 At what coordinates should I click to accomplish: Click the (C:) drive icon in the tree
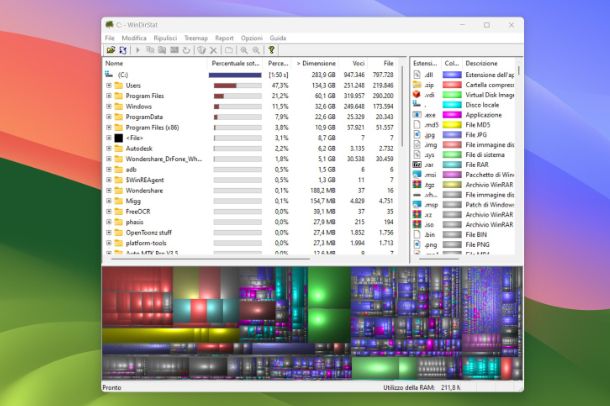coord(109,74)
